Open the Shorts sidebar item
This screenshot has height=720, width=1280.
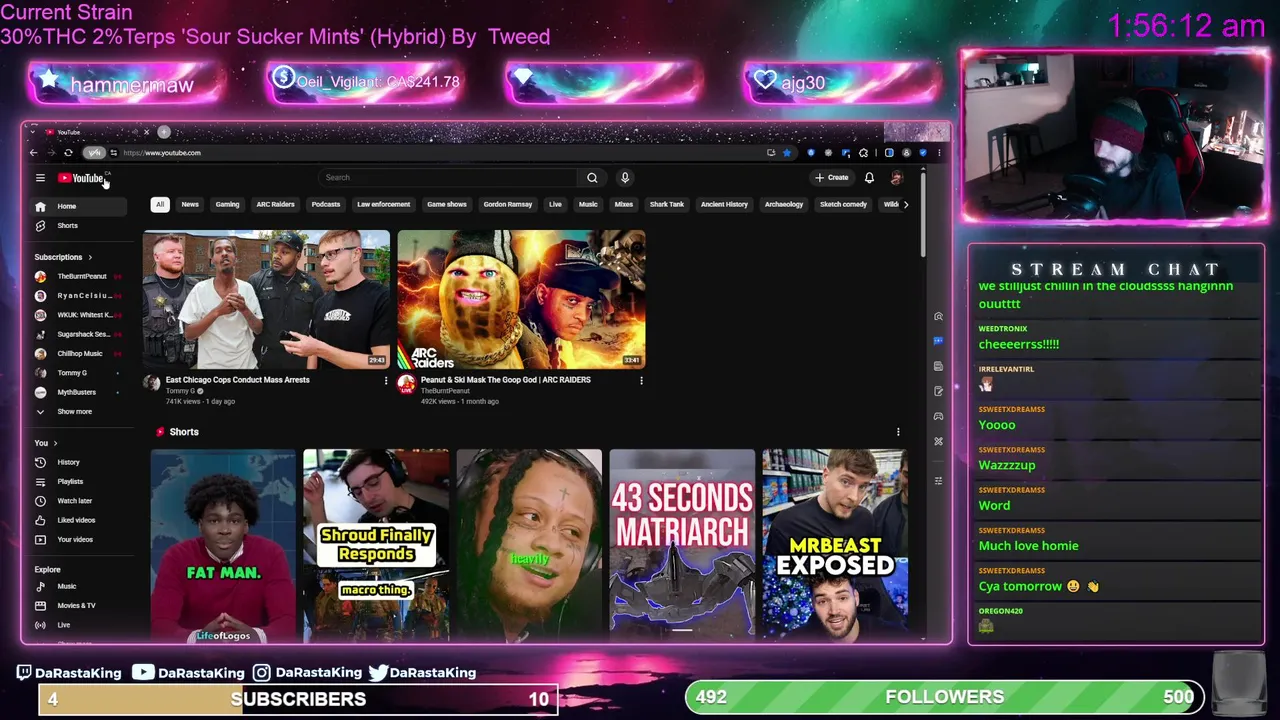(67, 226)
